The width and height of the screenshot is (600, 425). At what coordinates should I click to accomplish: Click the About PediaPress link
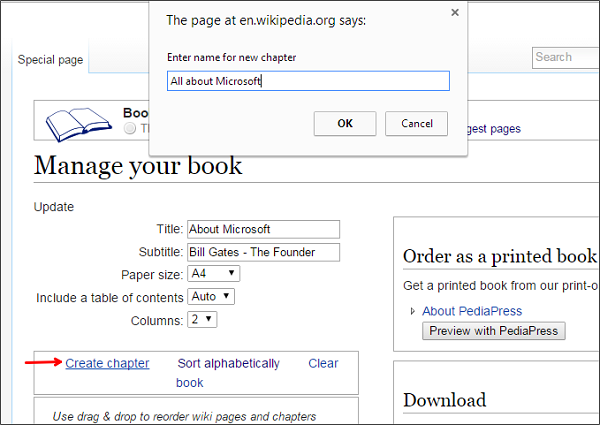[472, 311]
